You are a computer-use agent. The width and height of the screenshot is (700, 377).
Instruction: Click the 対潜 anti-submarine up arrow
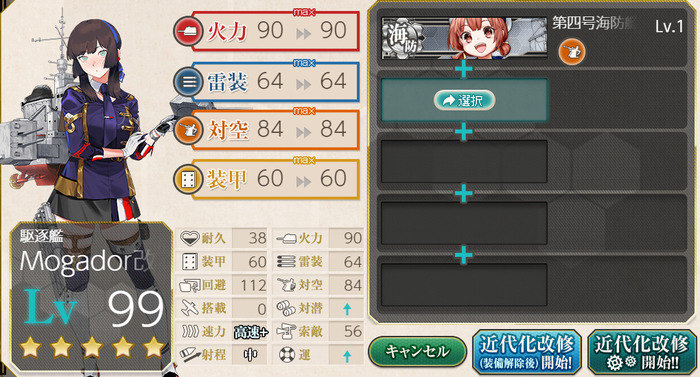[347, 309]
